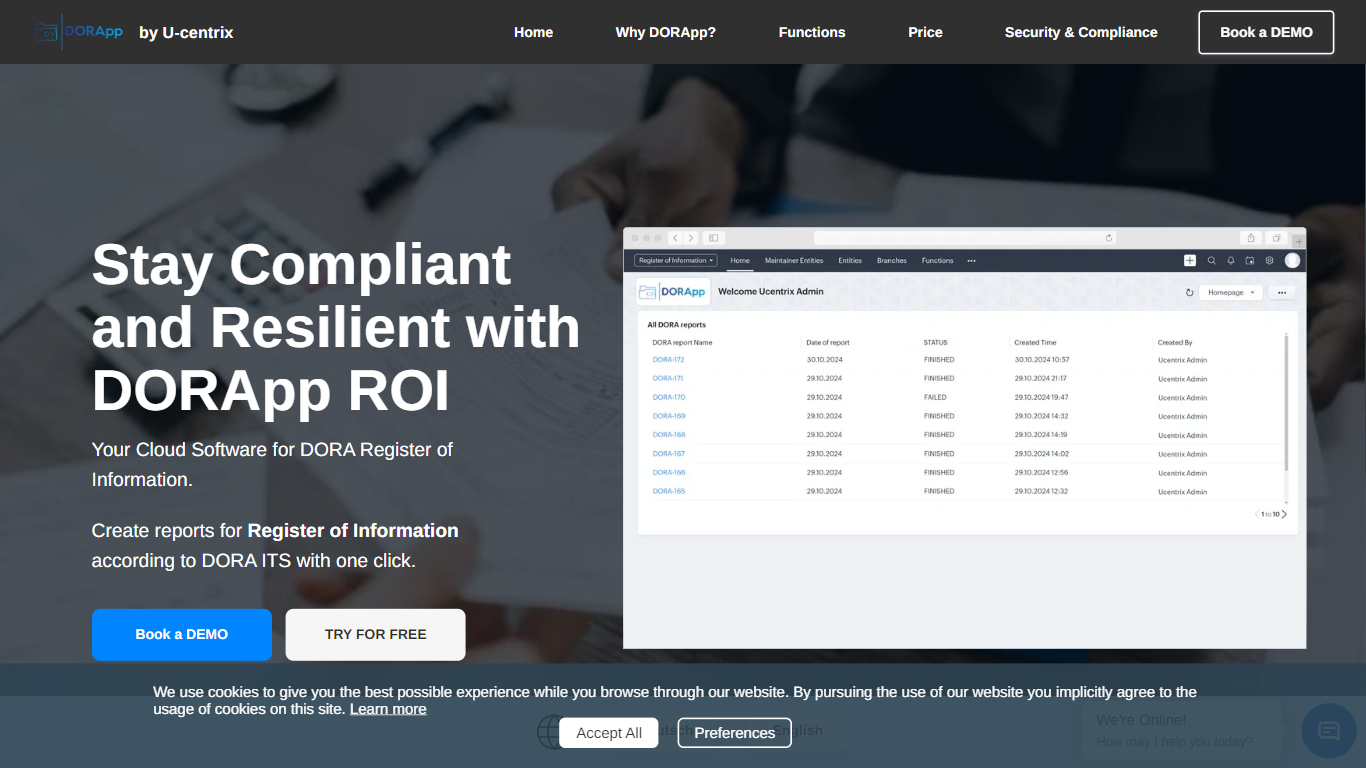This screenshot has width=1366, height=768.
Task: Select the Functions tab in the app screenshot
Action: click(x=938, y=261)
